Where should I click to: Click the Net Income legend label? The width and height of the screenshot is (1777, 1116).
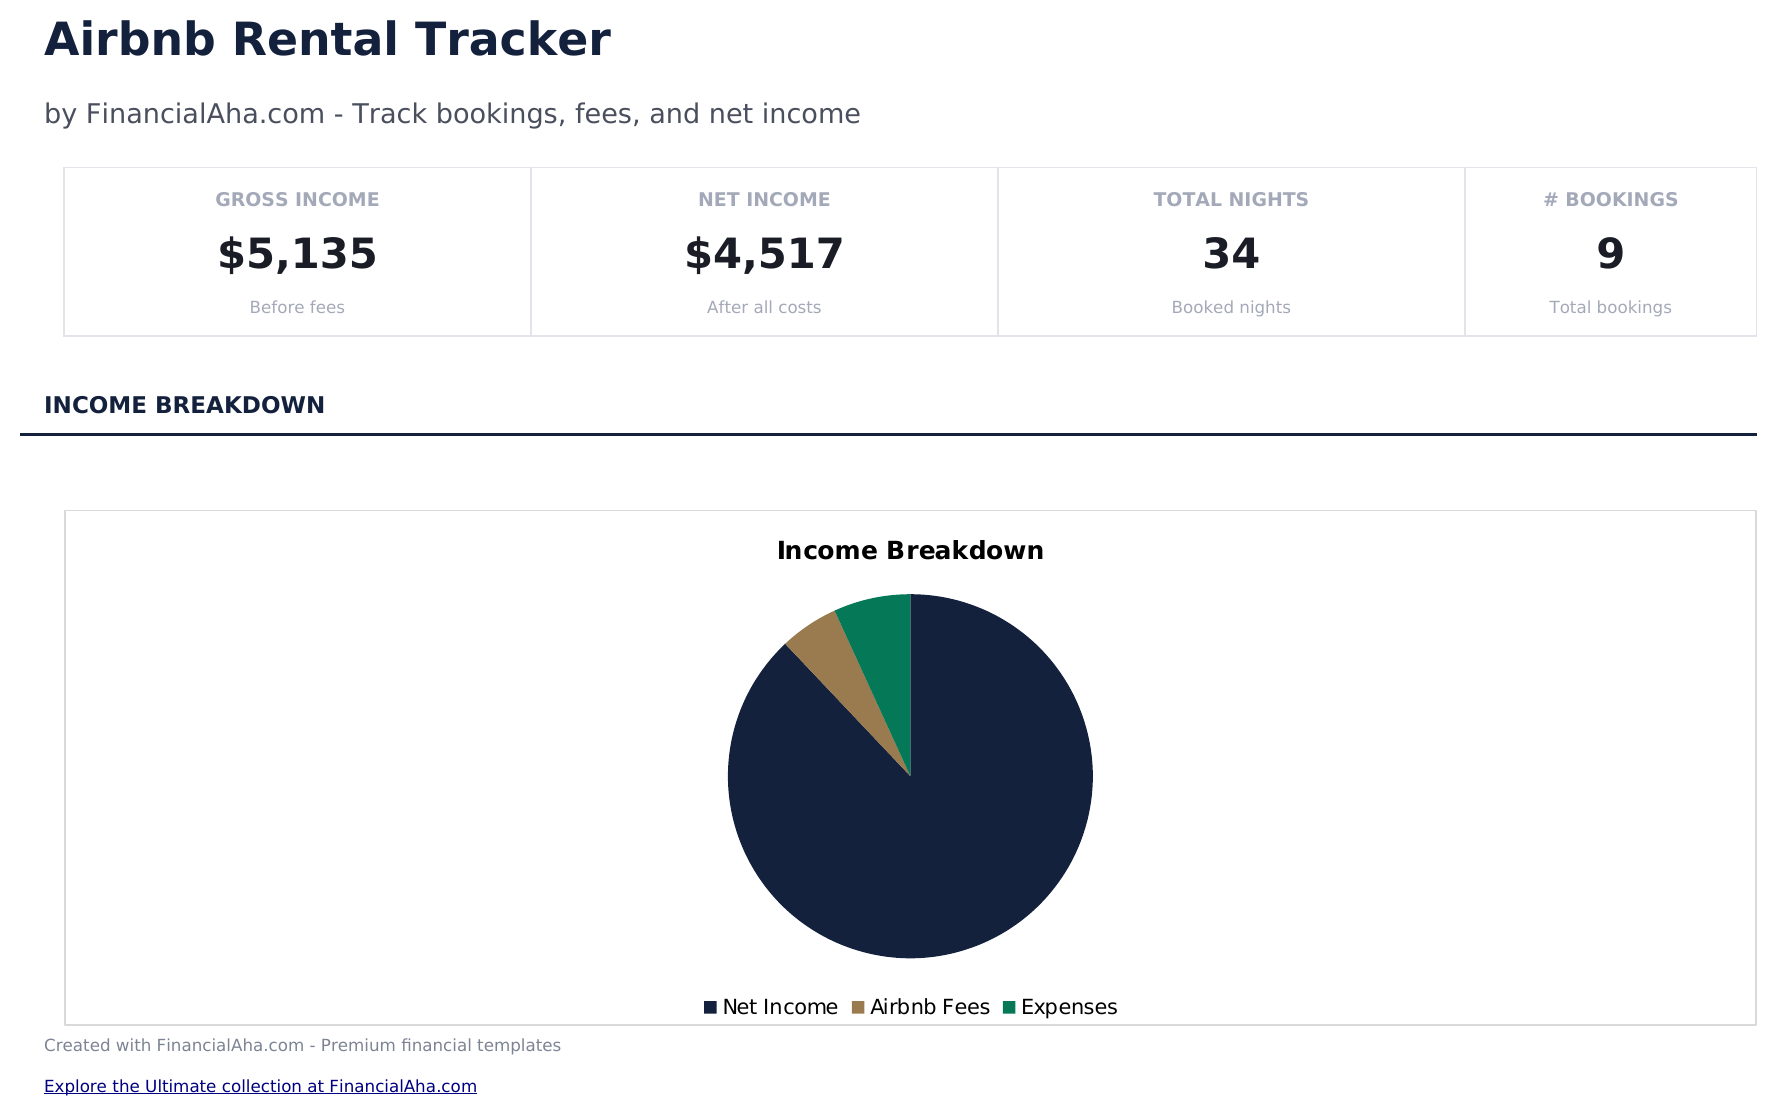coord(780,1008)
